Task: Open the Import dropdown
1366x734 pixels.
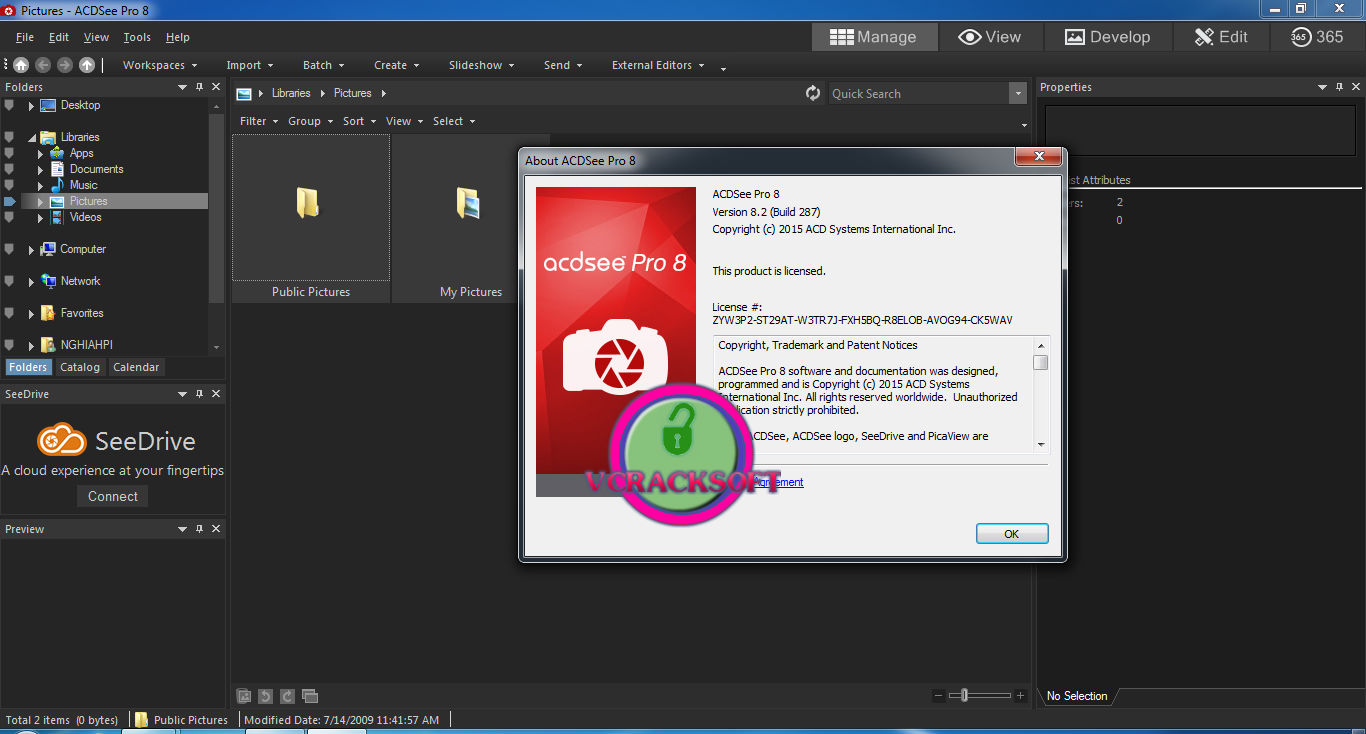Action: point(249,65)
